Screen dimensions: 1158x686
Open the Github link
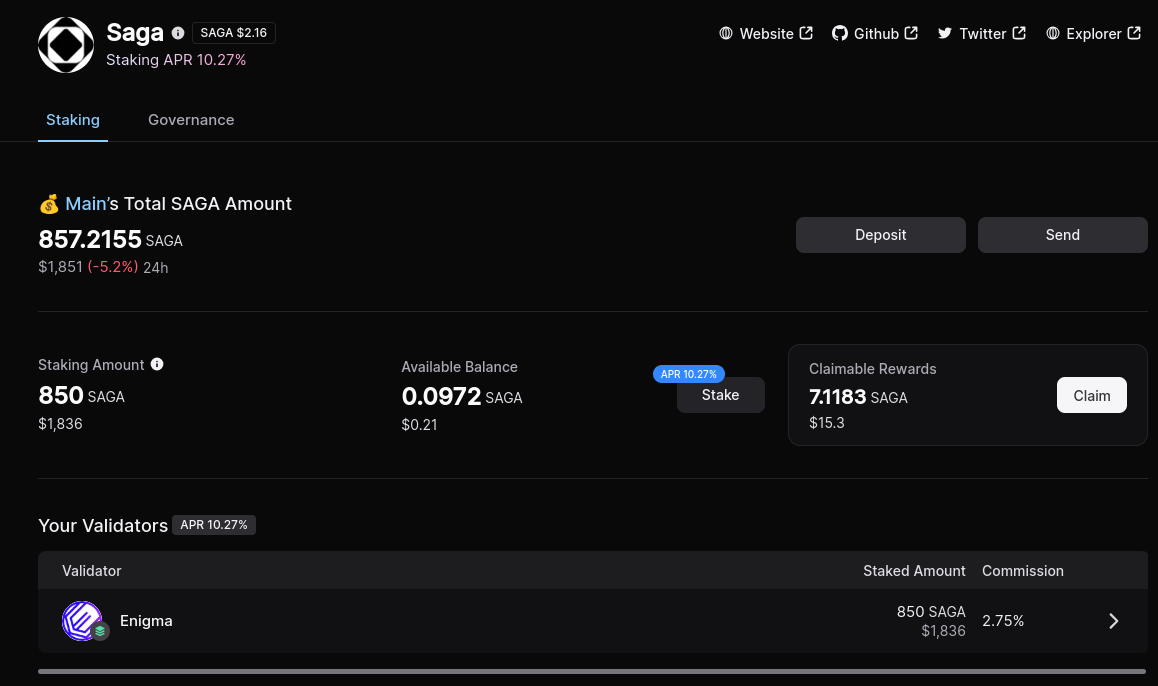pyautogui.click(x=875, y=33)
